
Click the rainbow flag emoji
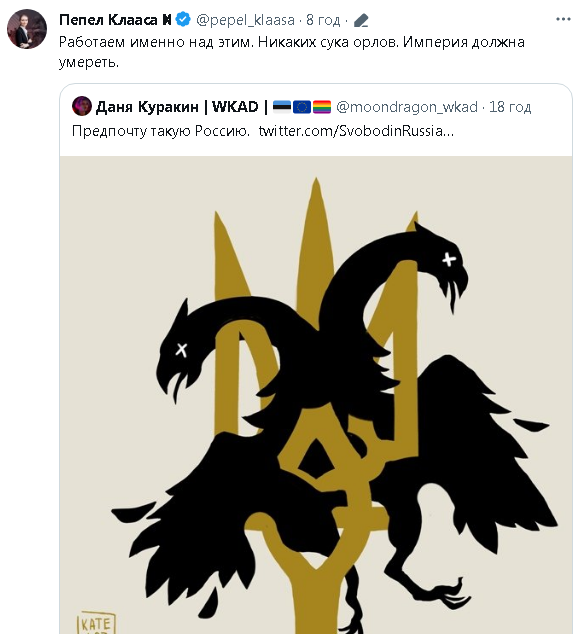tap(322, 107)
